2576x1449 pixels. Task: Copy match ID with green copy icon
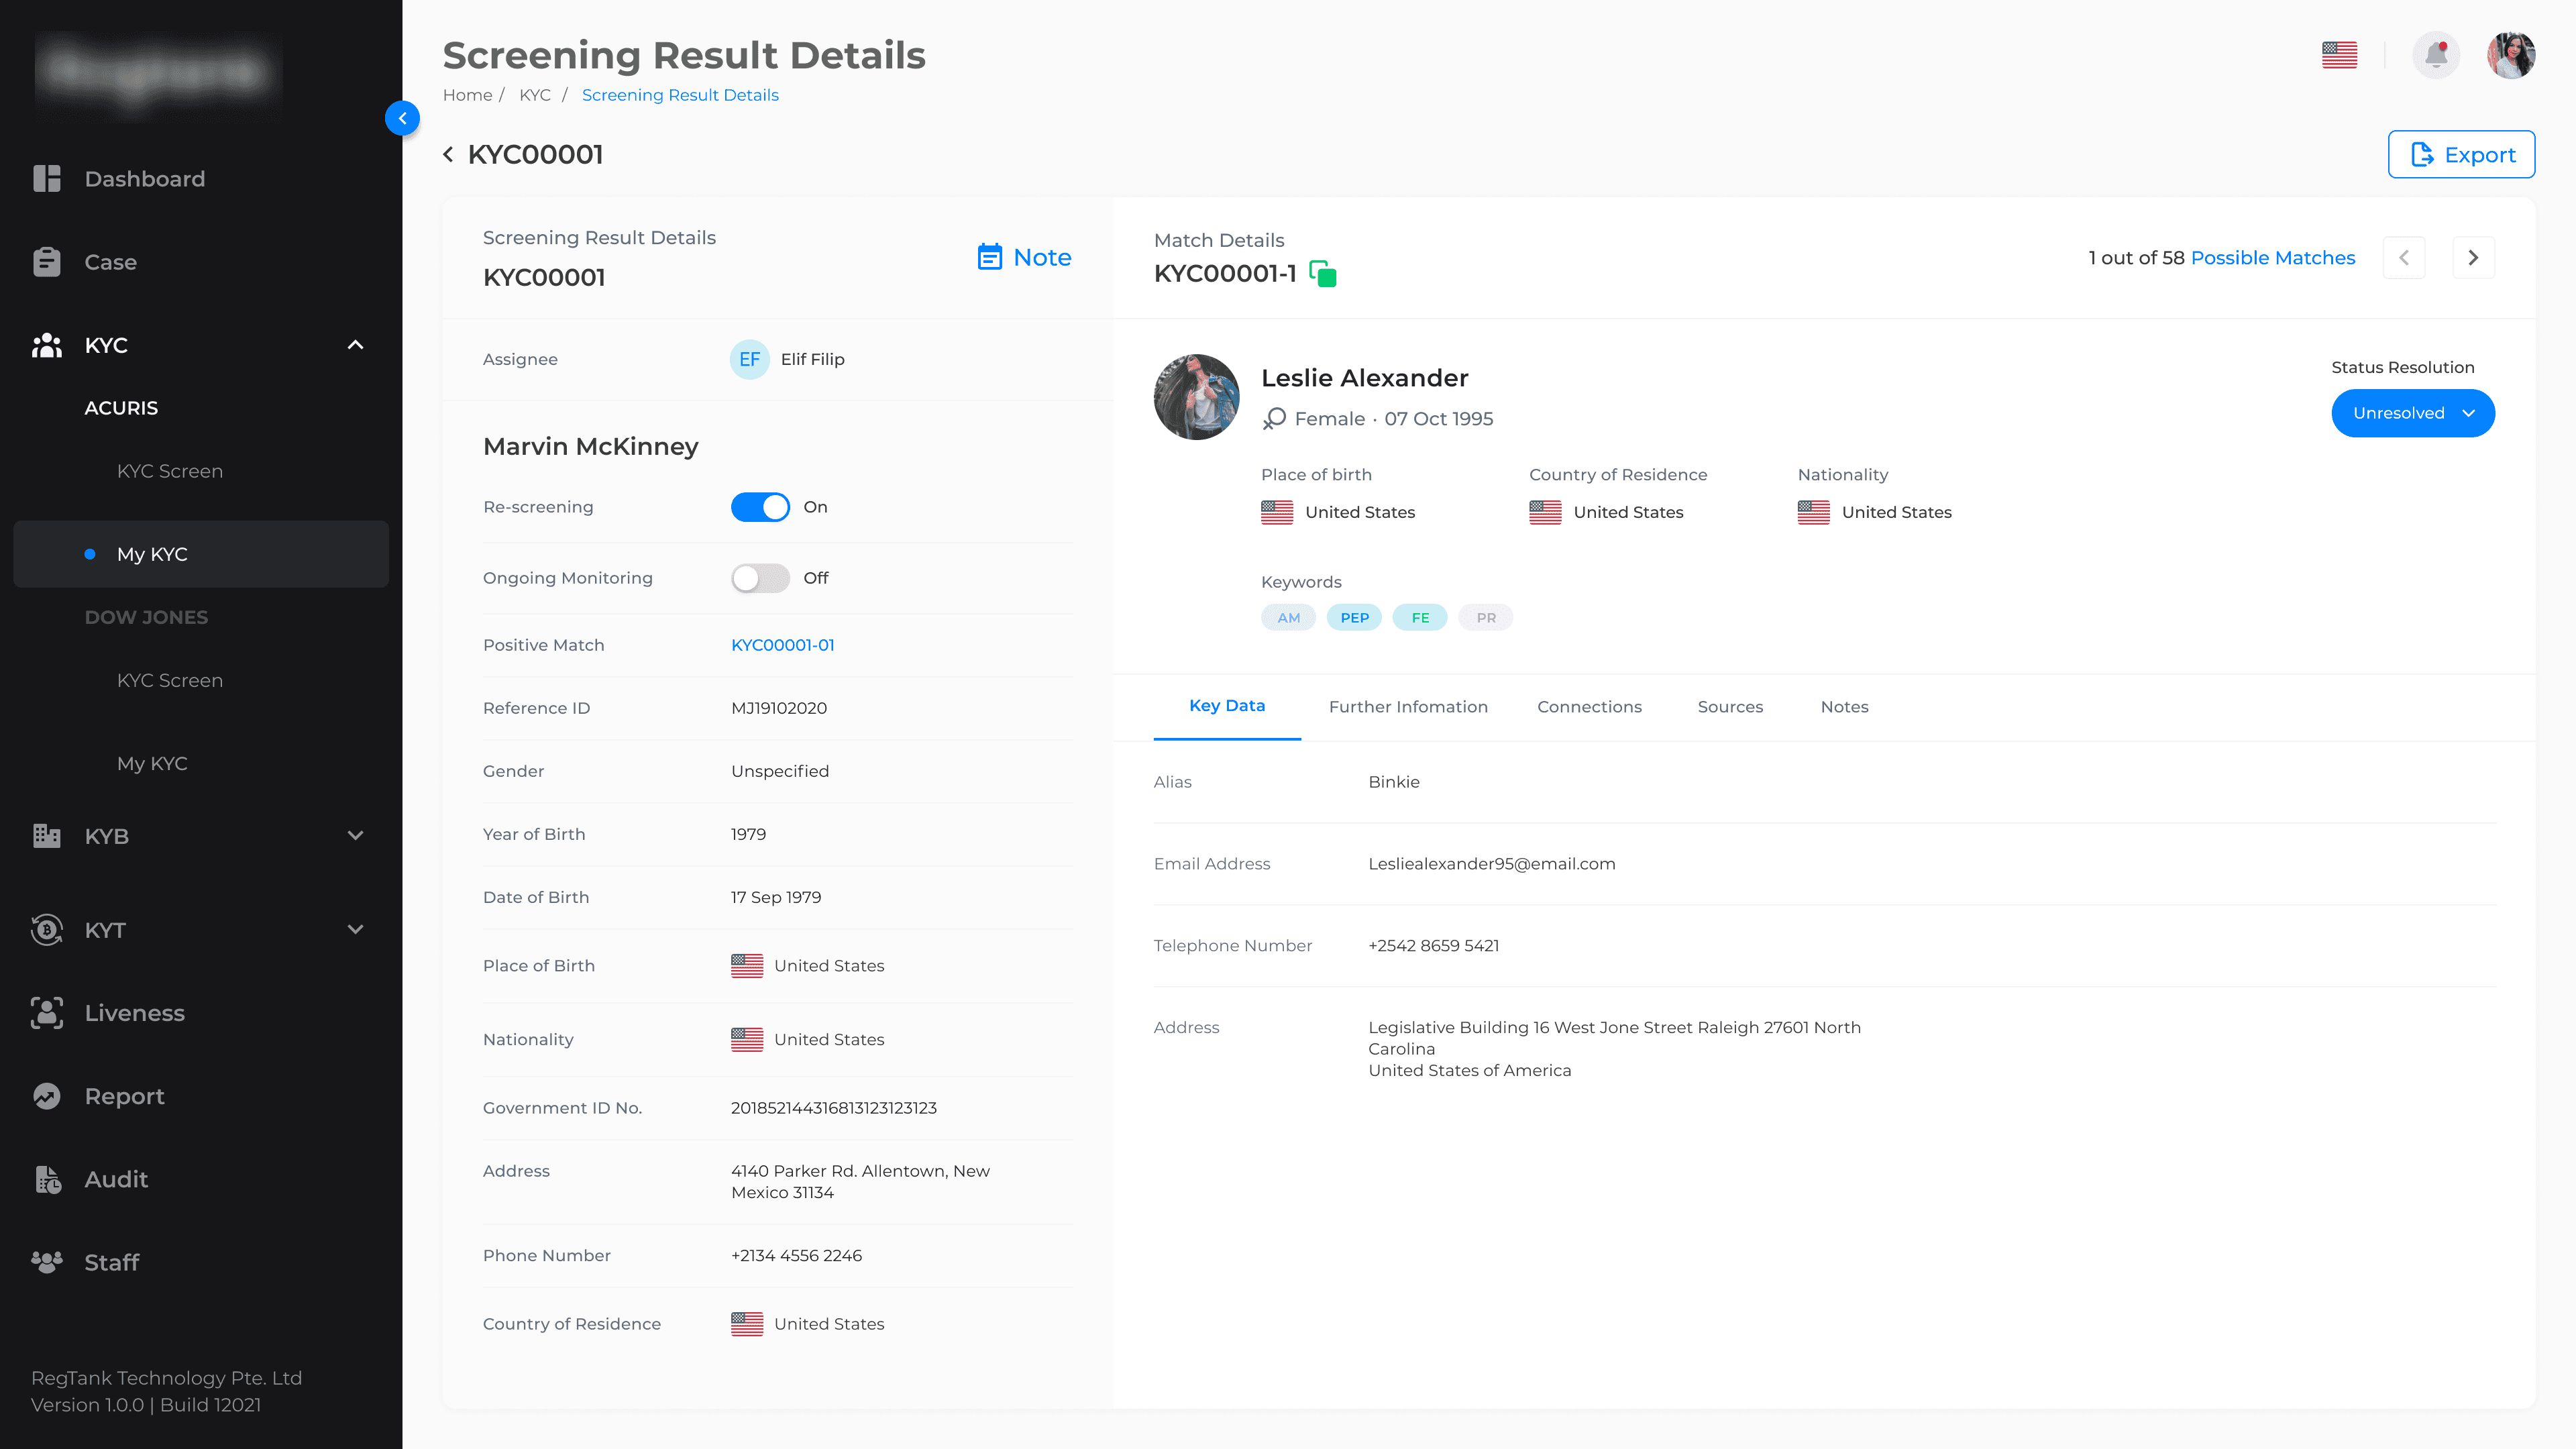1323,274
